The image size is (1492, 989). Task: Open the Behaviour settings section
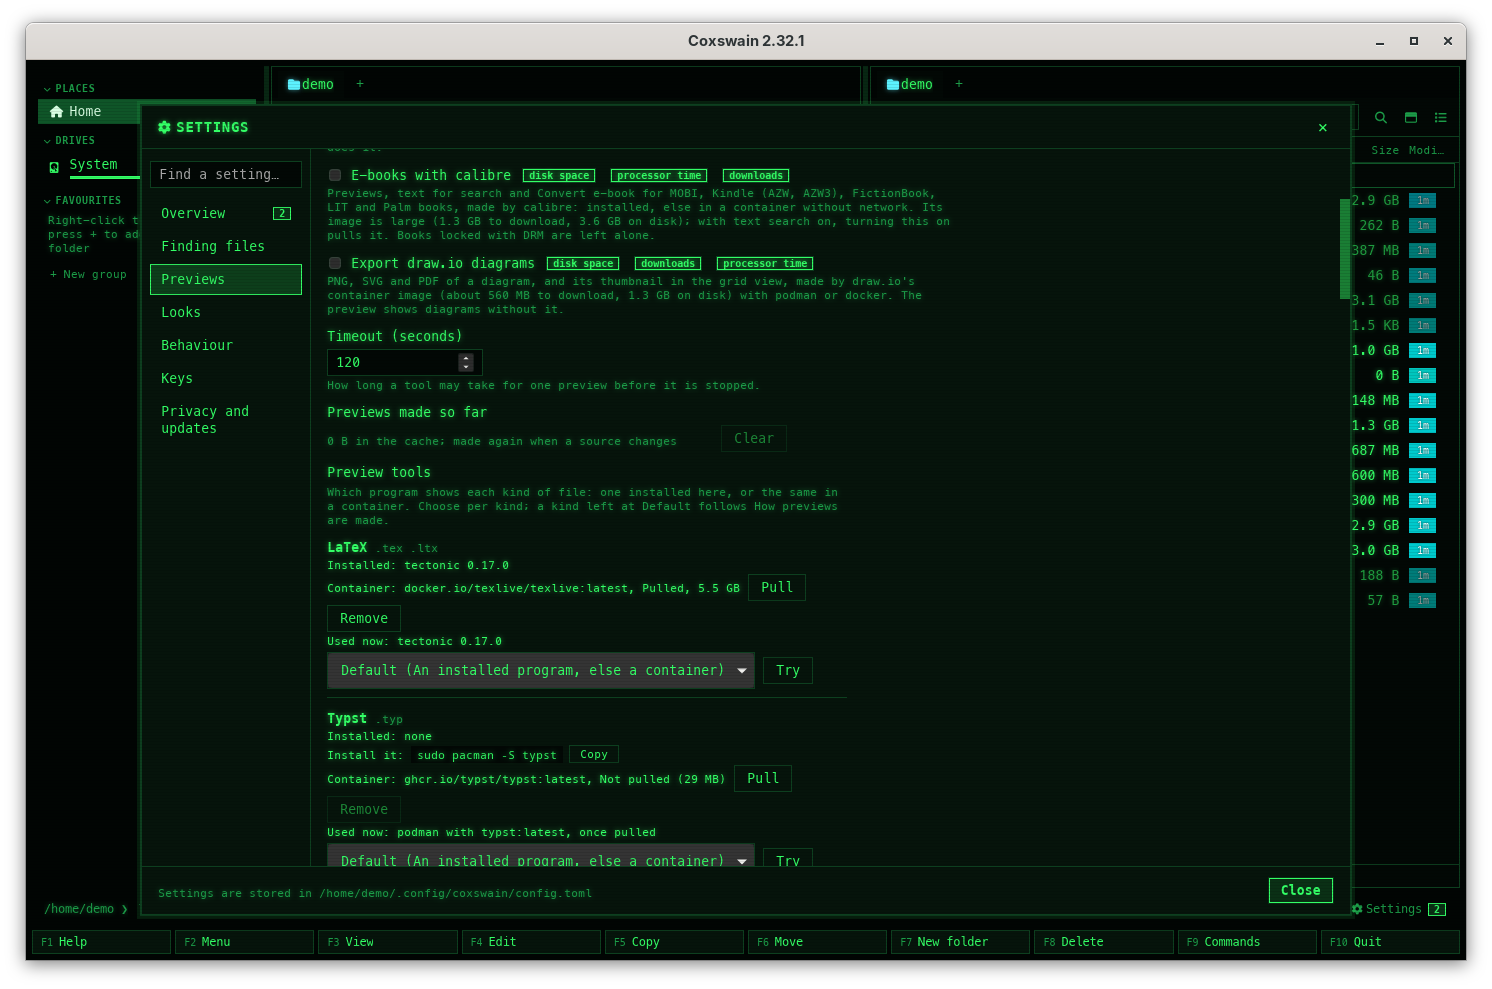pyautogui.click(x=226, y=346)
